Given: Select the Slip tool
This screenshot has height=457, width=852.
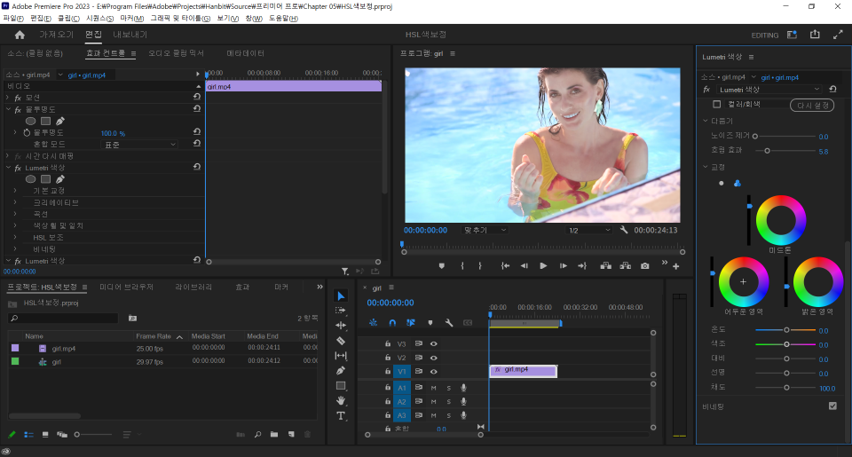Looking at the screenshot, I should click(x=341, y=355).
